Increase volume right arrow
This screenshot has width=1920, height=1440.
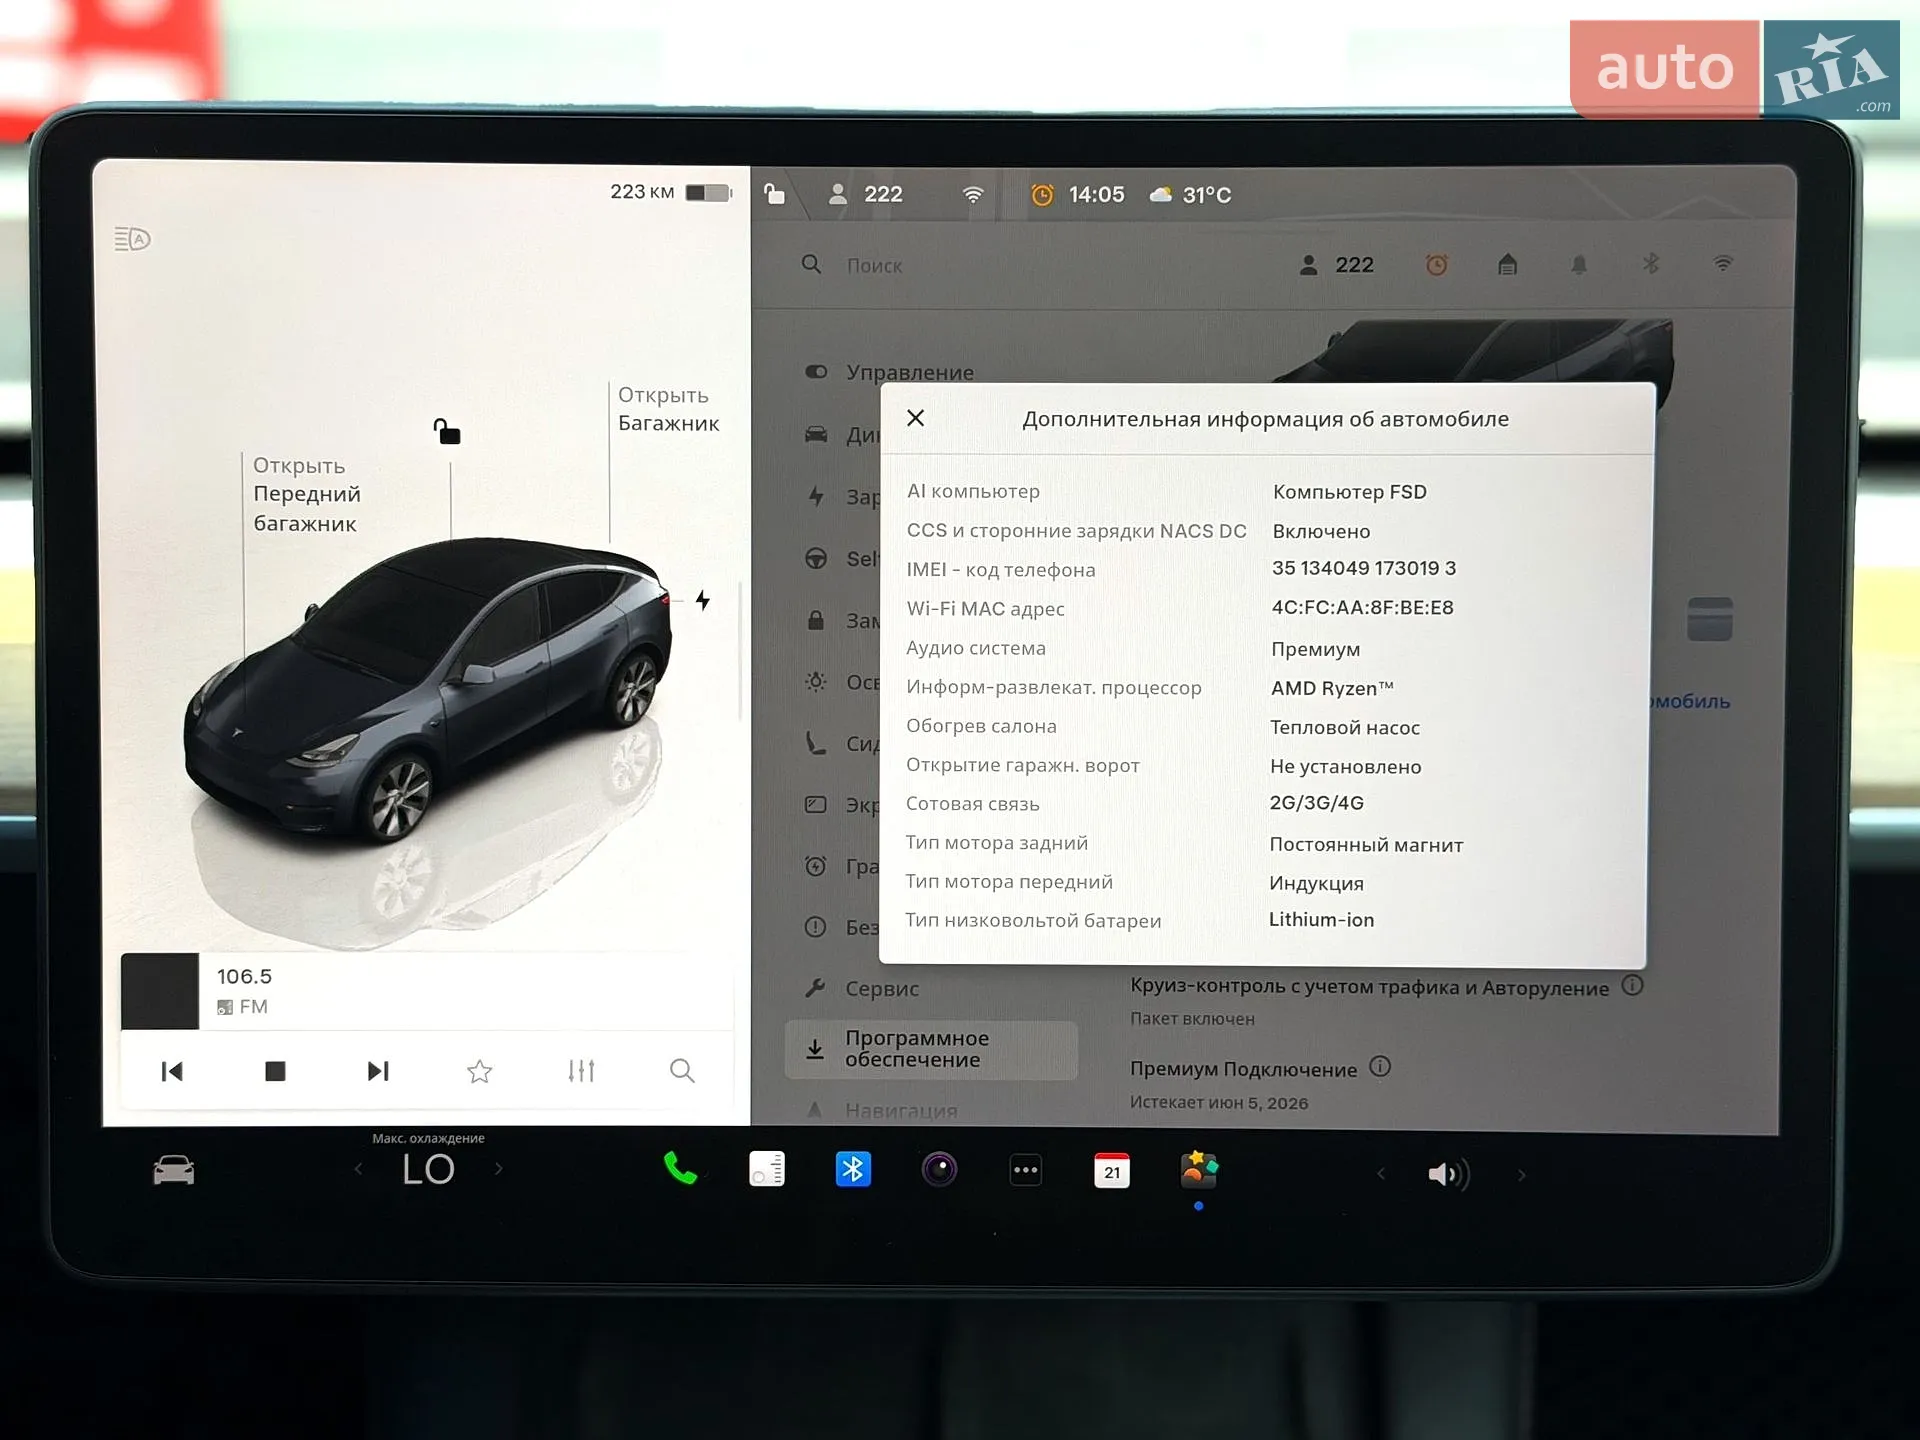point(1522,1175)
